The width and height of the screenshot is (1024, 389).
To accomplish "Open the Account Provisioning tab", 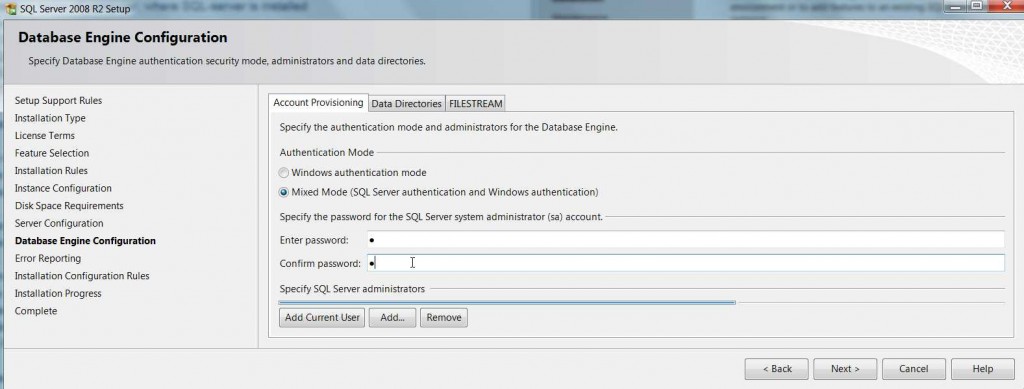I will click(x=318, y=102).
